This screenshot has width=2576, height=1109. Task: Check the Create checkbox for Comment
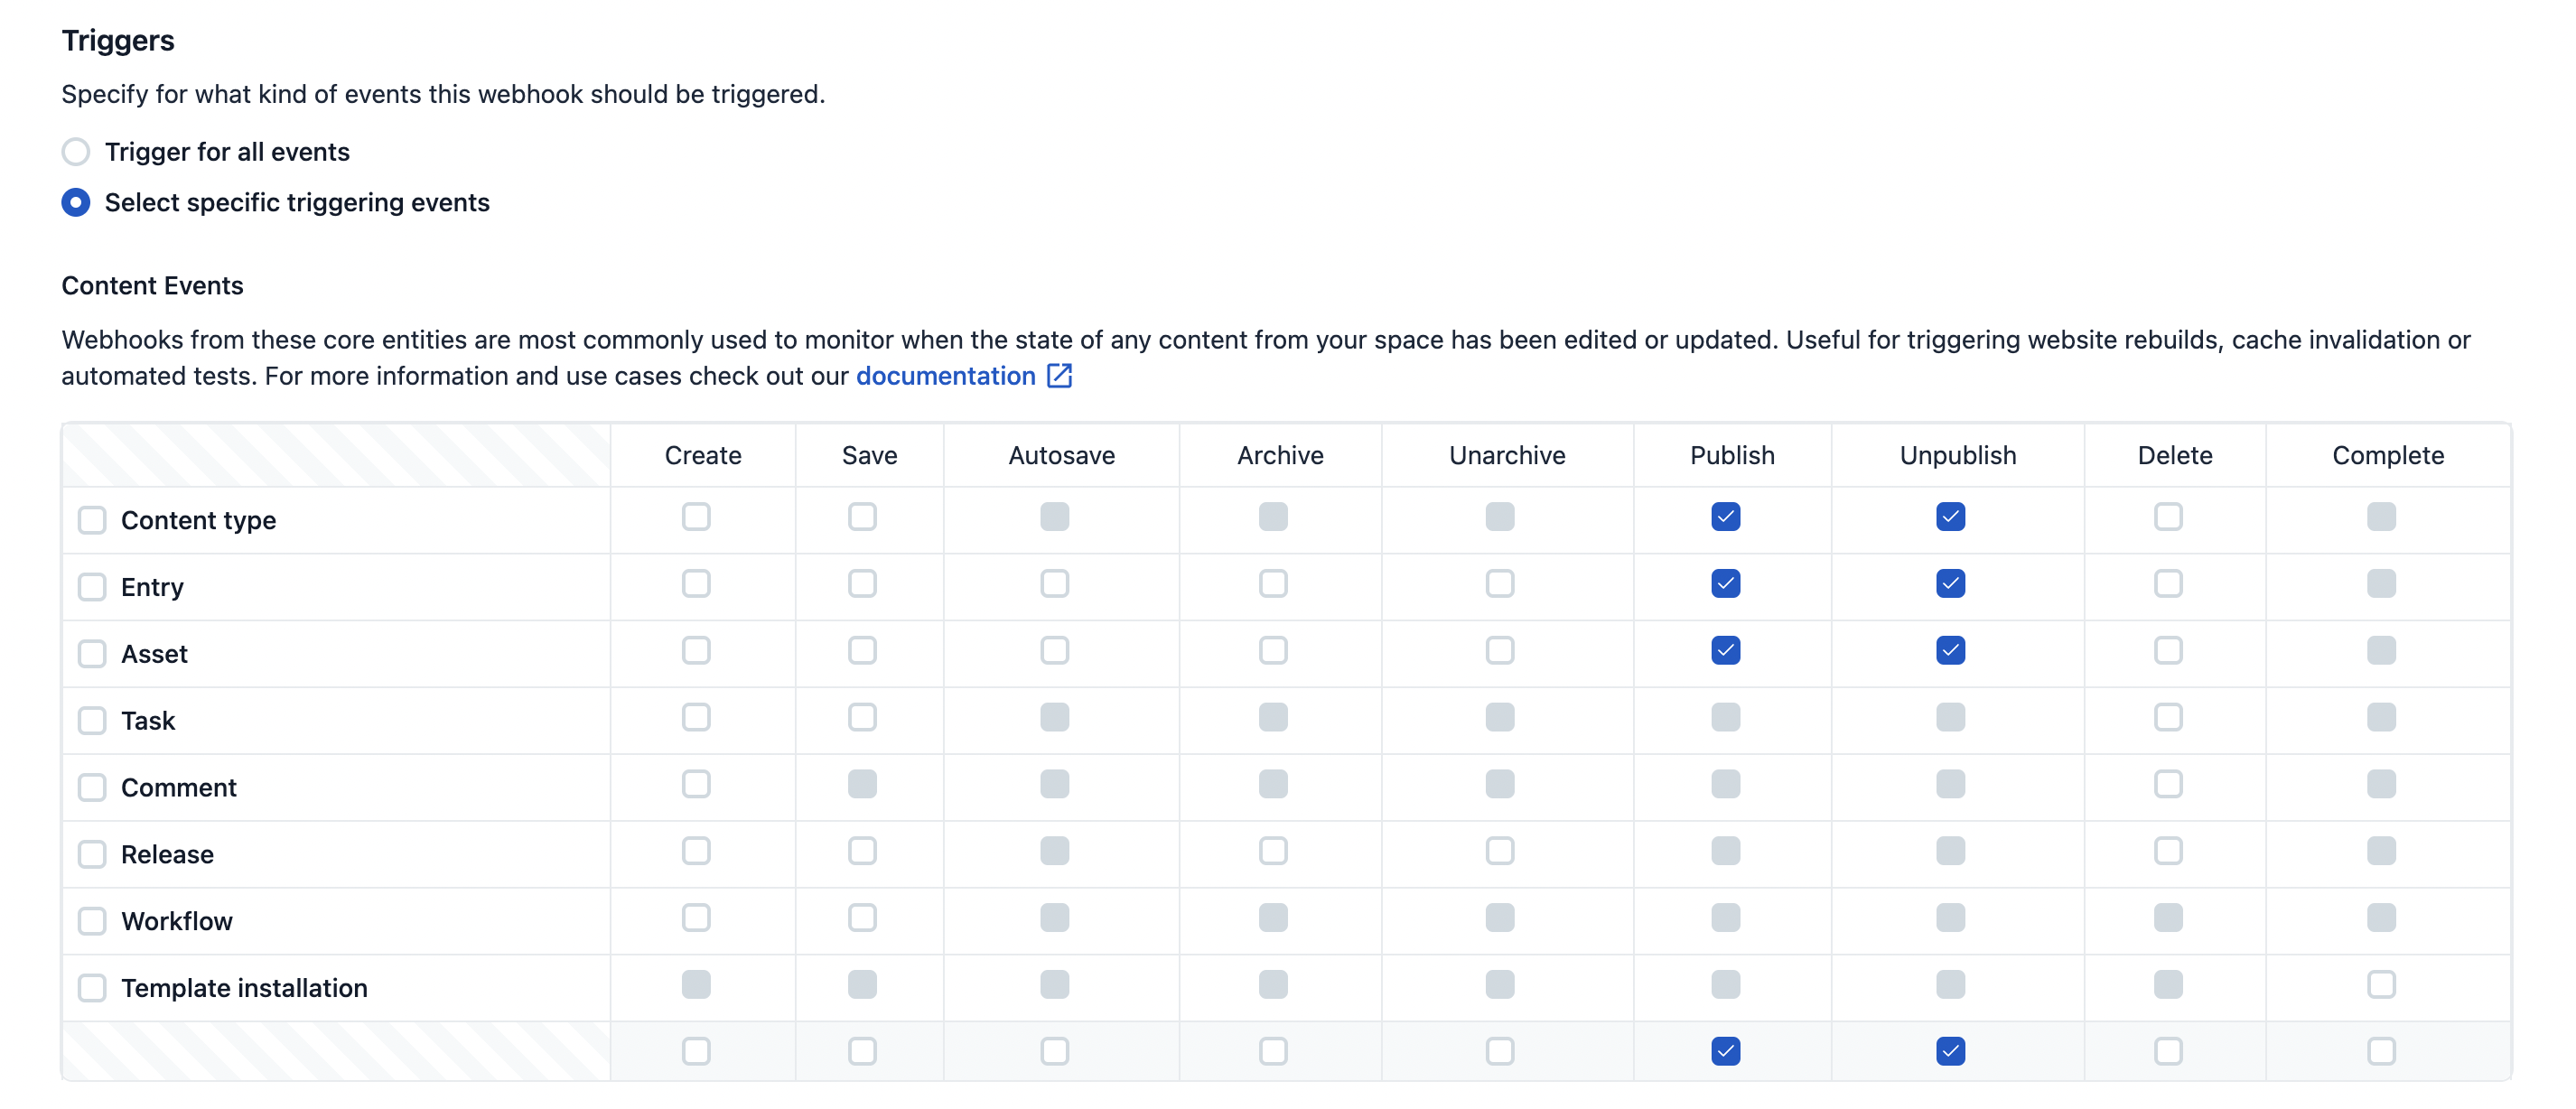pos(697,784)
